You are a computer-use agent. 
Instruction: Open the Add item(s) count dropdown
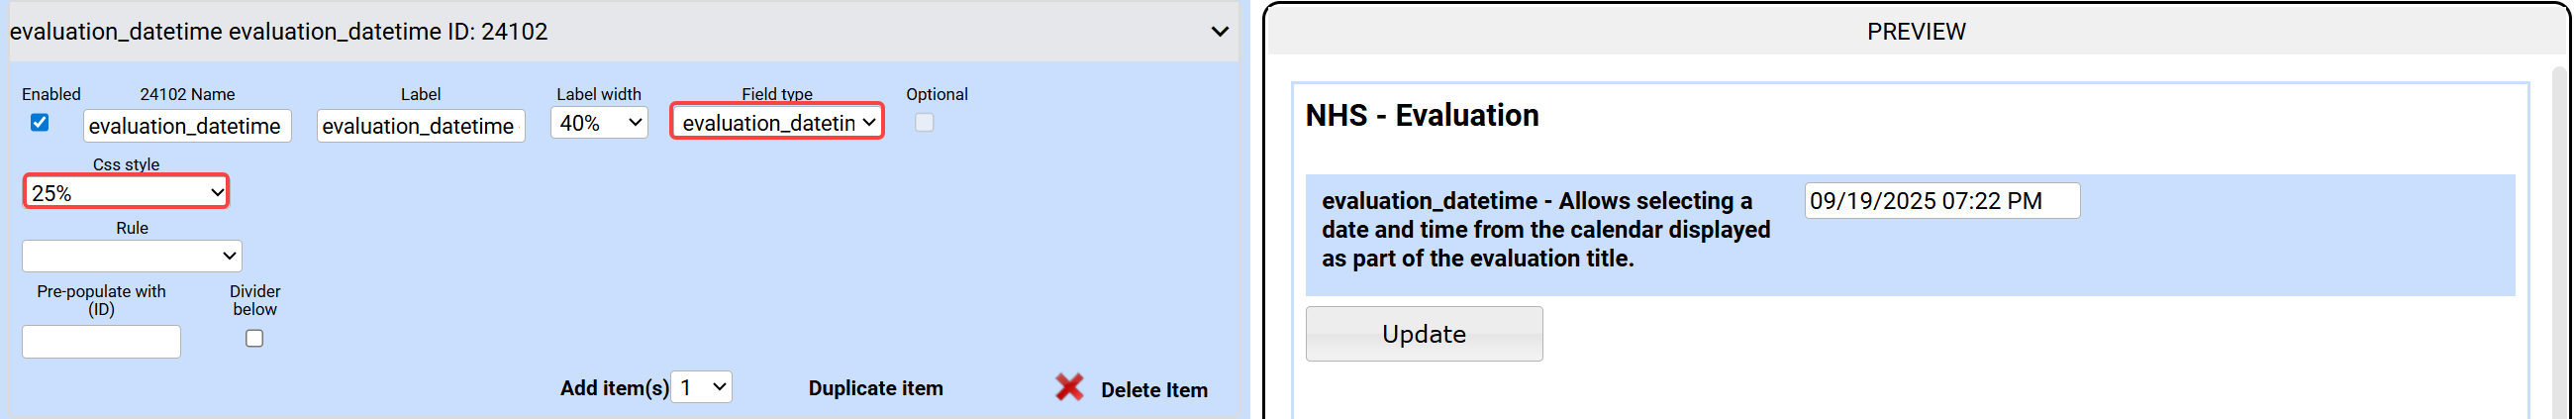tap(701, 388)
